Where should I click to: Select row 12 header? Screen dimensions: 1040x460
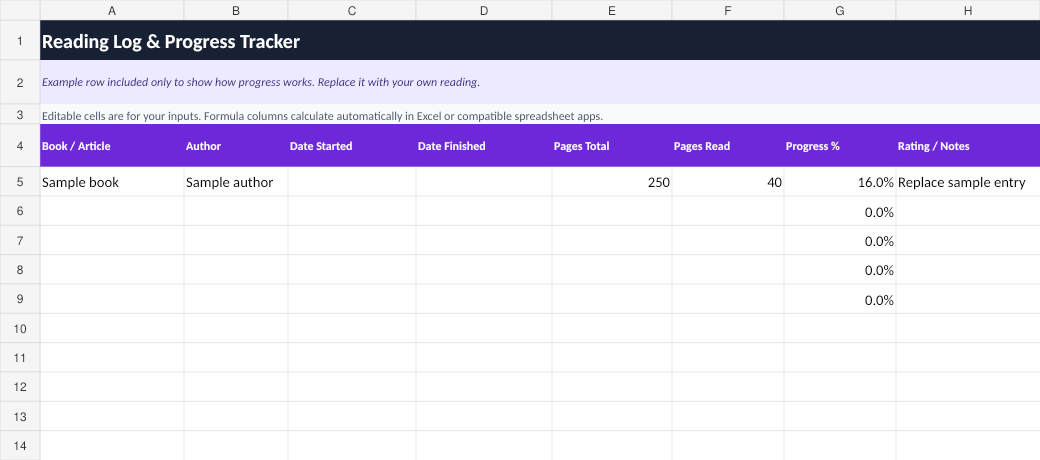[20, 387]
